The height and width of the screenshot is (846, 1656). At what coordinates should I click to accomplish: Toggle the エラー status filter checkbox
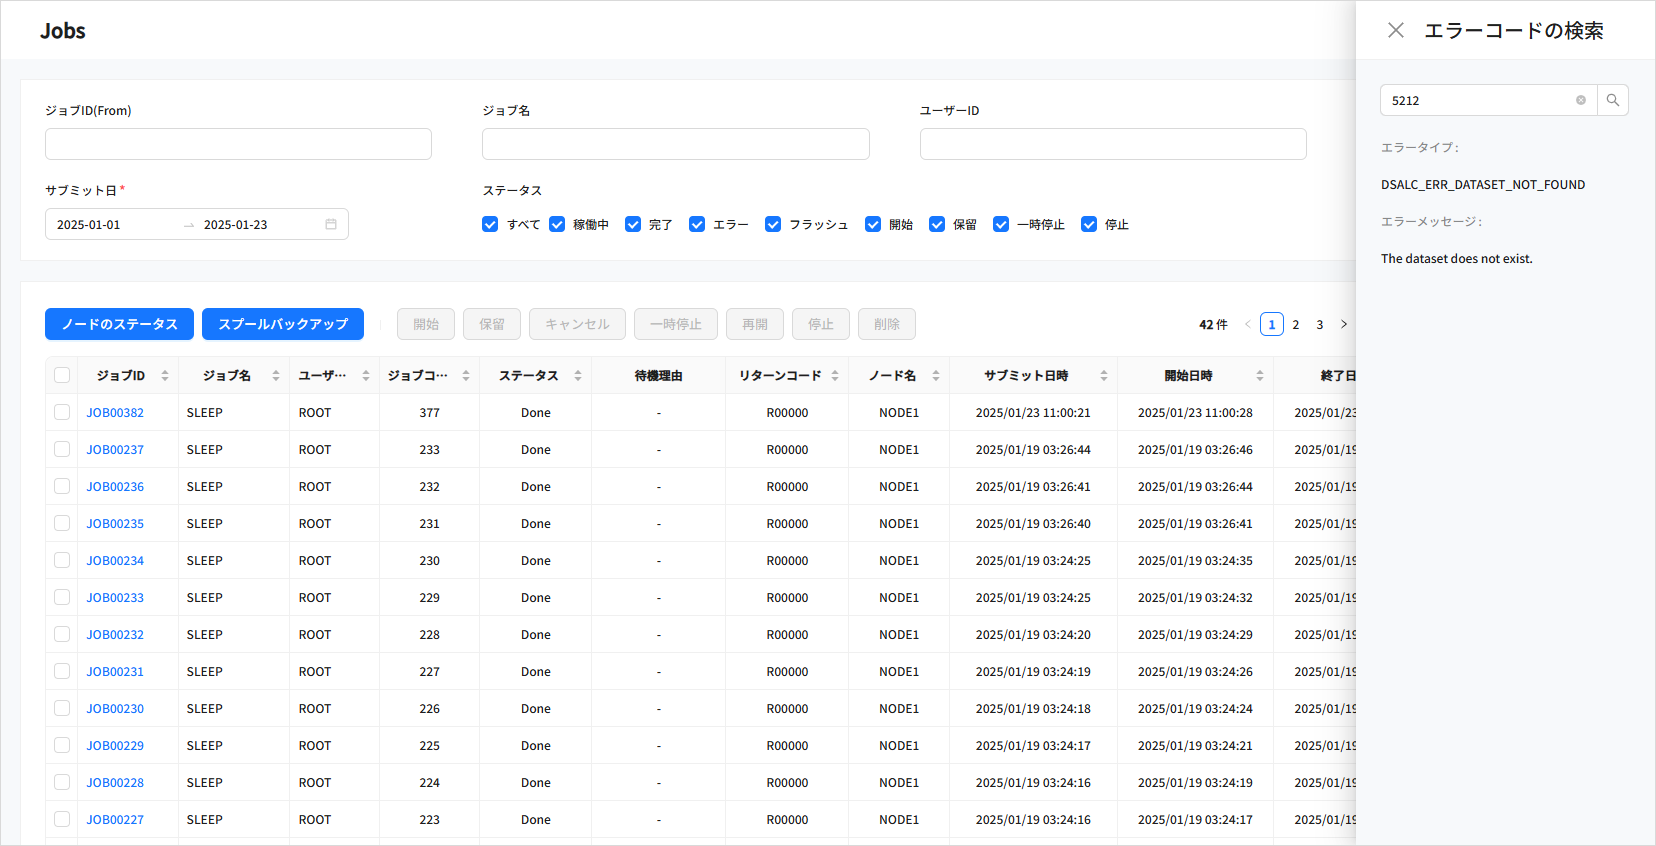[x=697, y=224]
